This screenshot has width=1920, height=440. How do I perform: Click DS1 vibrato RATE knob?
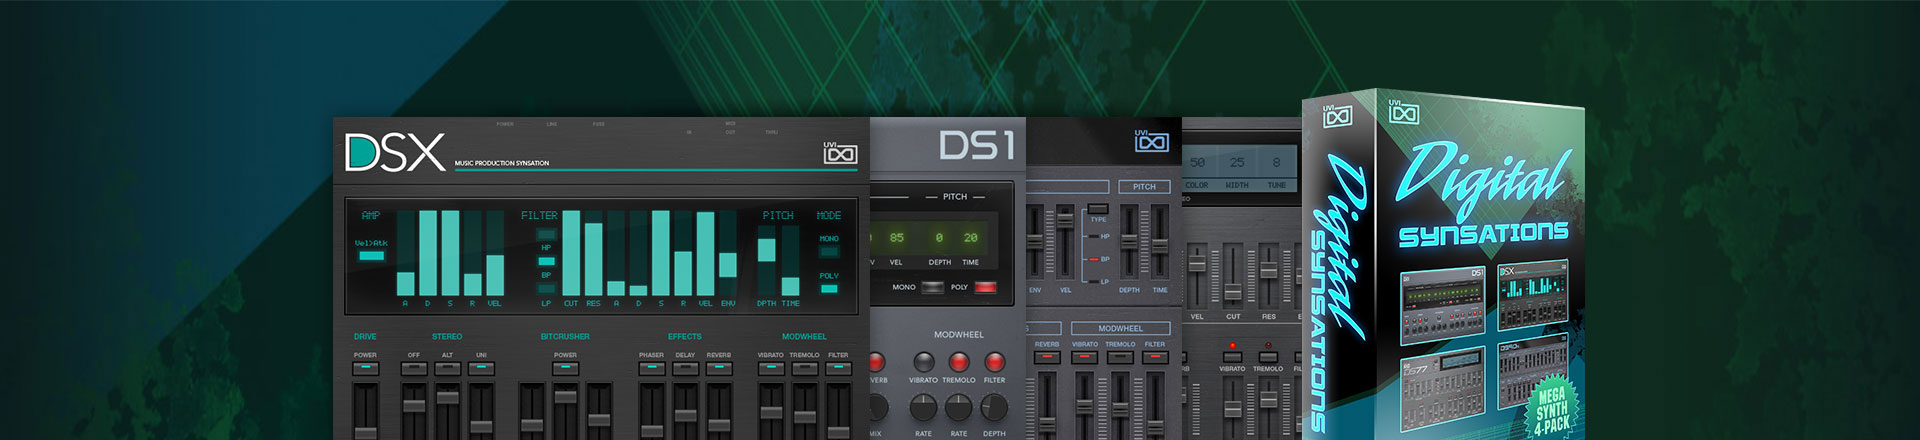(923, 406)
